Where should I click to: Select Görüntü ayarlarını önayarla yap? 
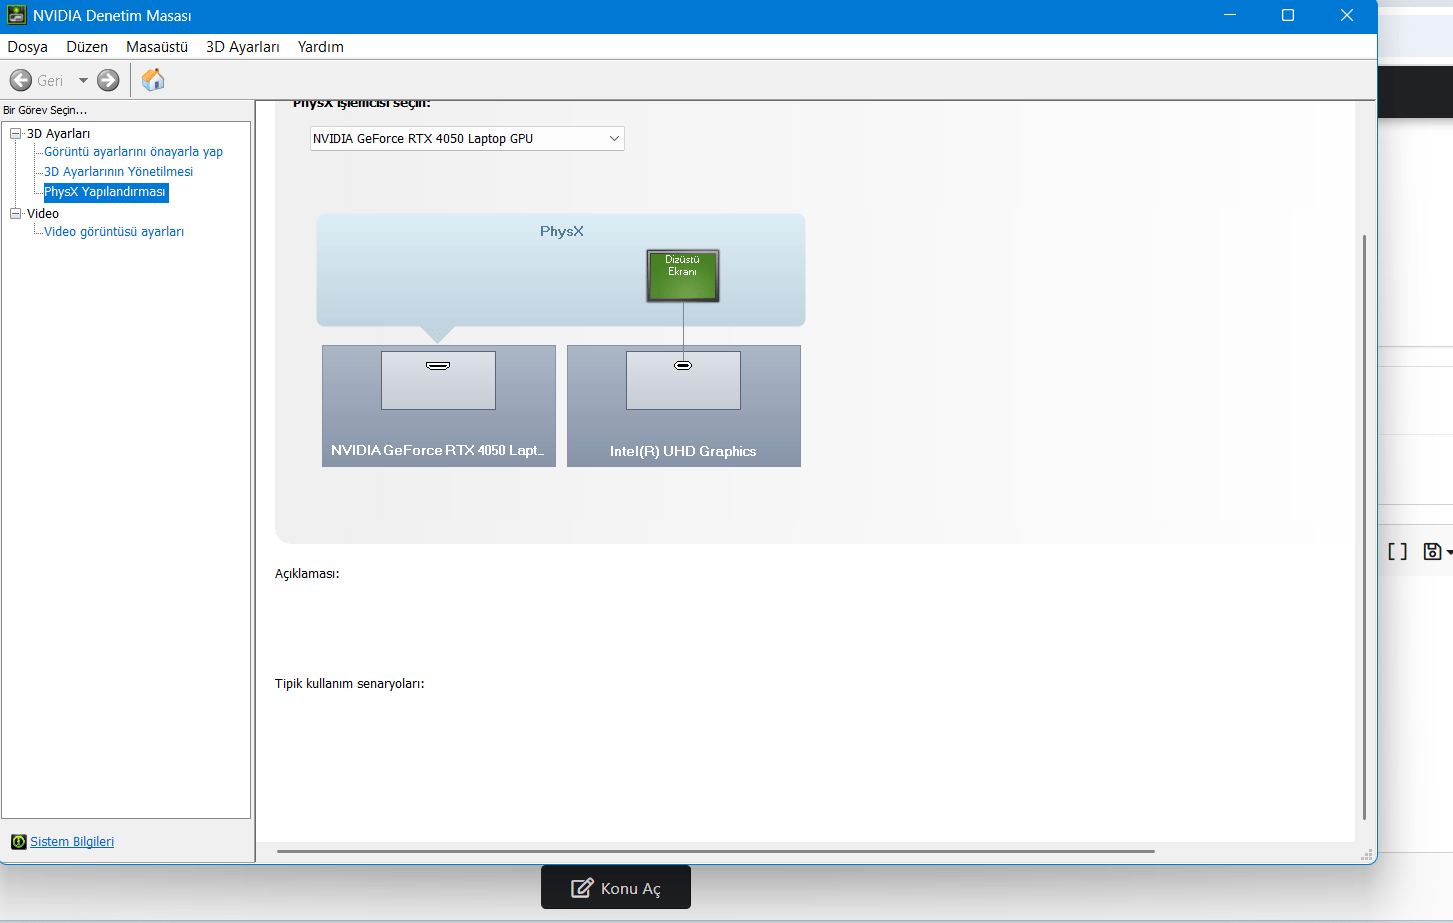(x=133, y=152)
